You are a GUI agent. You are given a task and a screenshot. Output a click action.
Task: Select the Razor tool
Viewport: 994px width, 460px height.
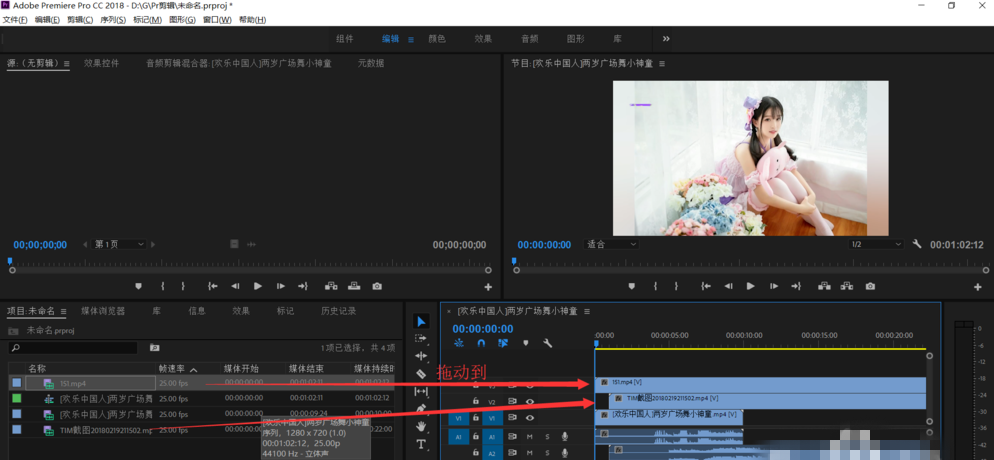(421, 374)
